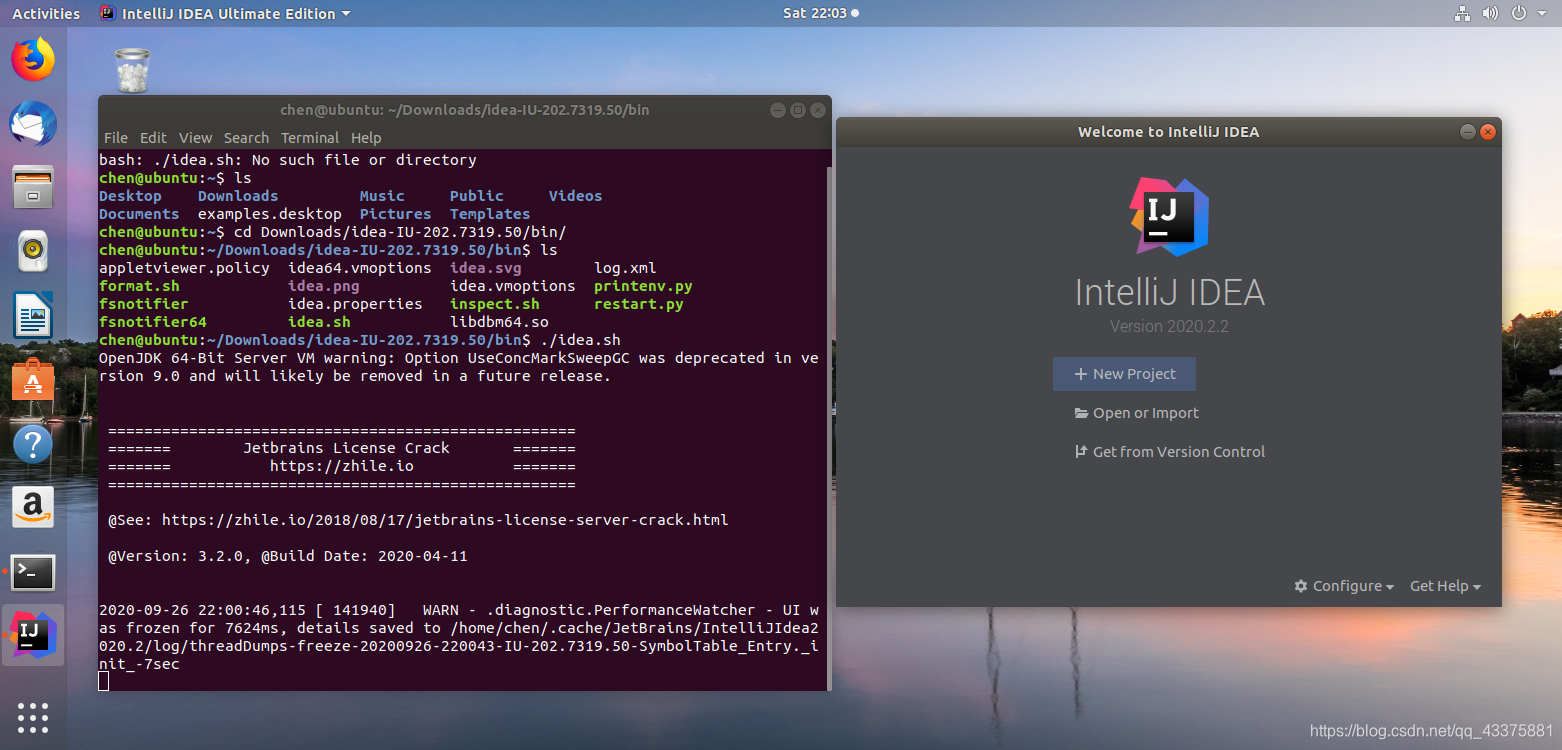Viewport: 1562px width, 750px height.
Task: Click the Terminal icon in the dock
Action: click(x=33, y=572)
